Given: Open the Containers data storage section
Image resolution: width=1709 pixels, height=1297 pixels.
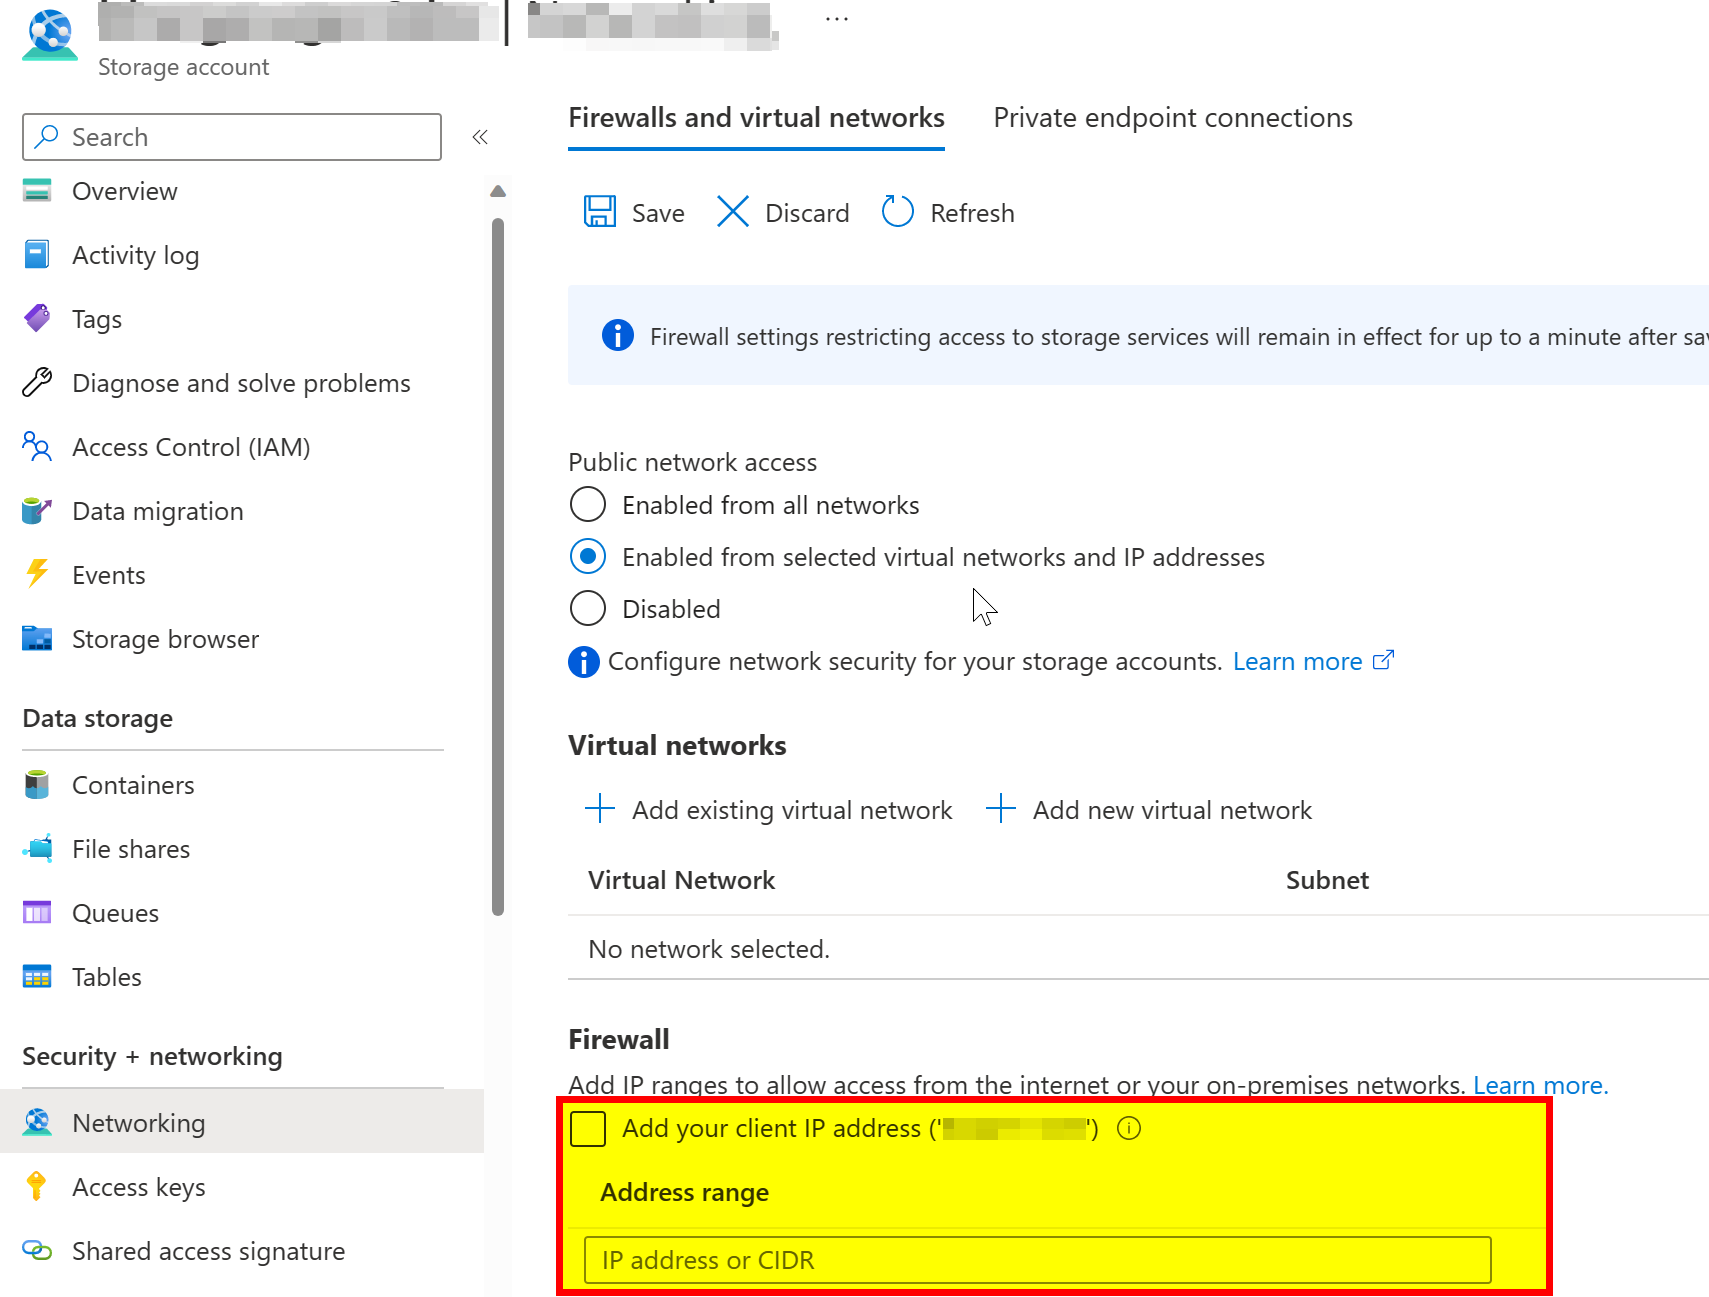Looking at the screenshot, I should 132,785.
